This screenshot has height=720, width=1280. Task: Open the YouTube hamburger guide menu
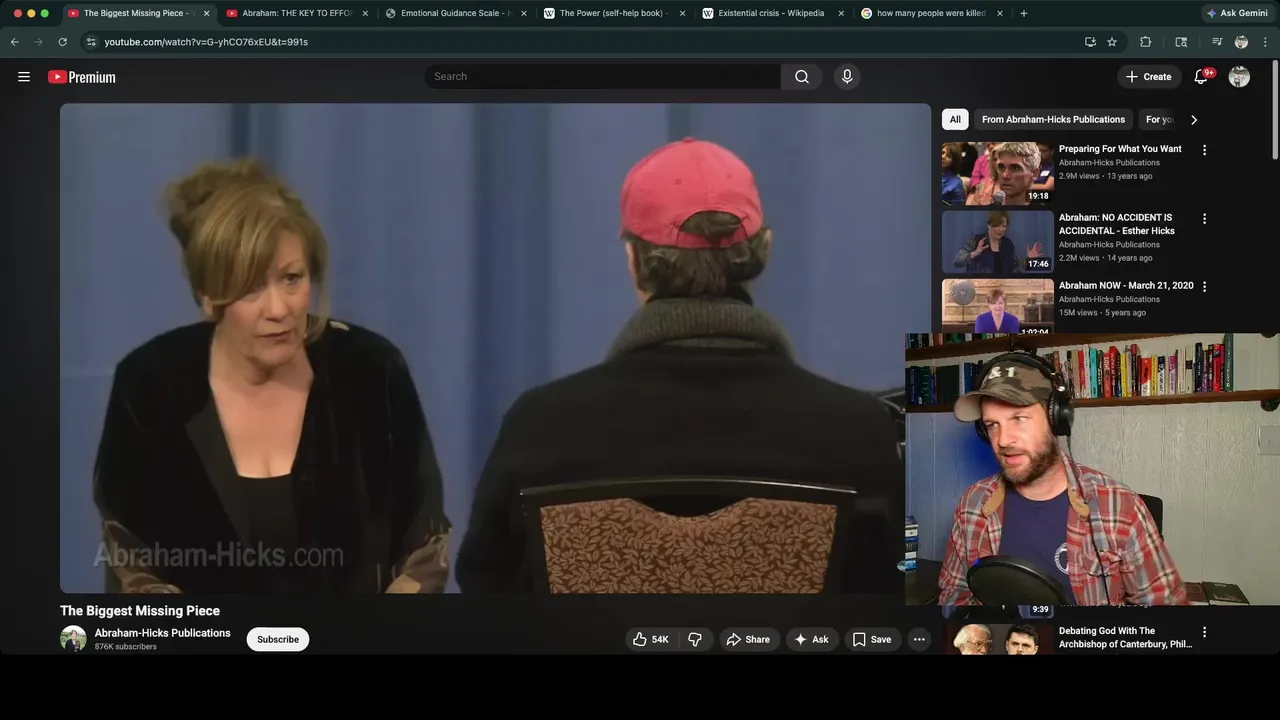click(x=24, y=77)
